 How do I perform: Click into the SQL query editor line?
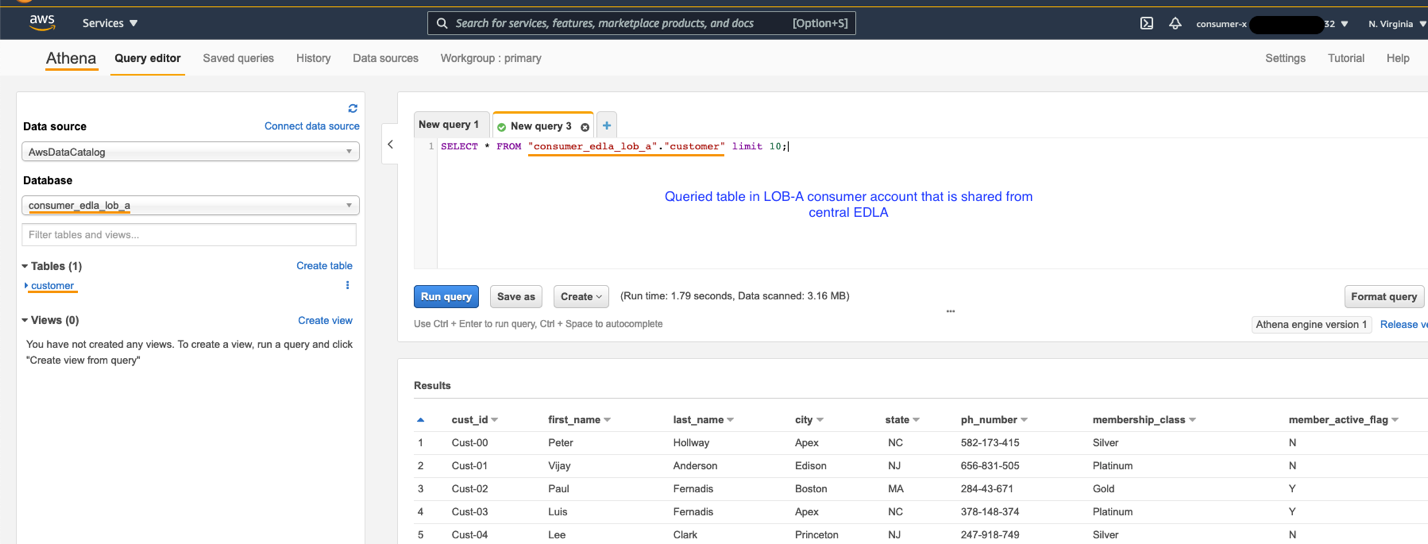point(615,147)
